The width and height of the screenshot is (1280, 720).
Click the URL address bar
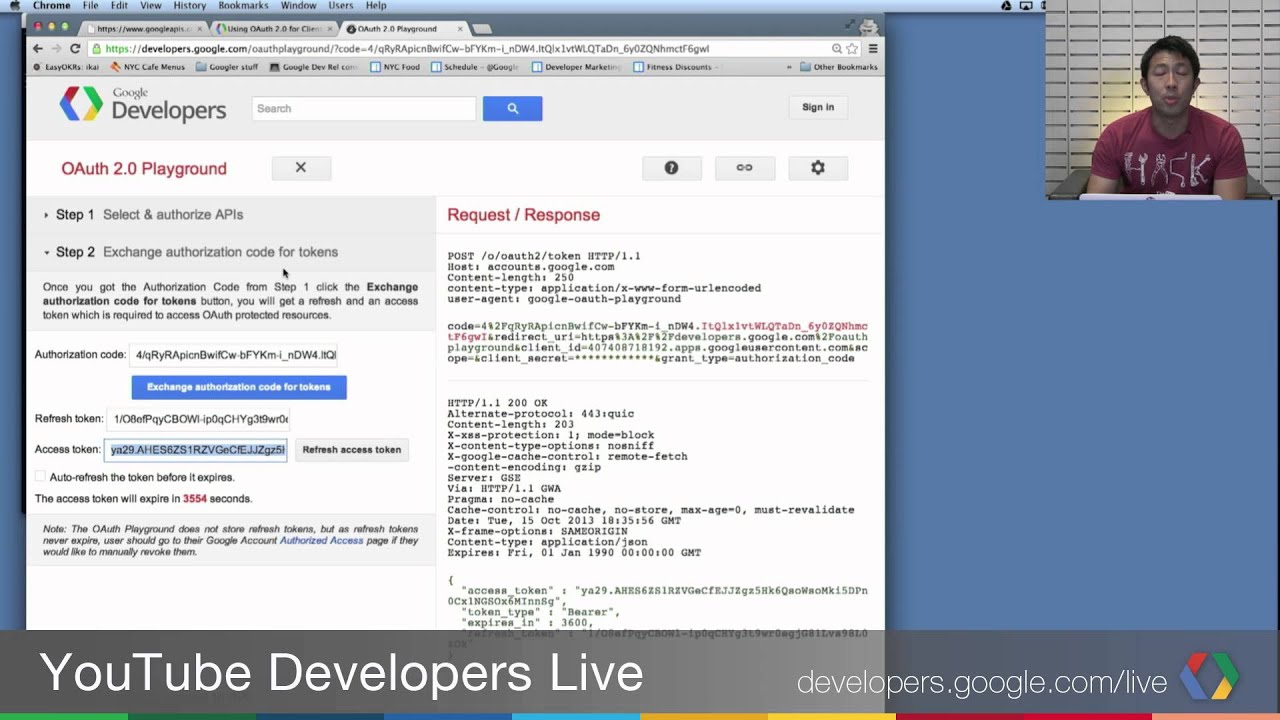(x=460, y=48)
